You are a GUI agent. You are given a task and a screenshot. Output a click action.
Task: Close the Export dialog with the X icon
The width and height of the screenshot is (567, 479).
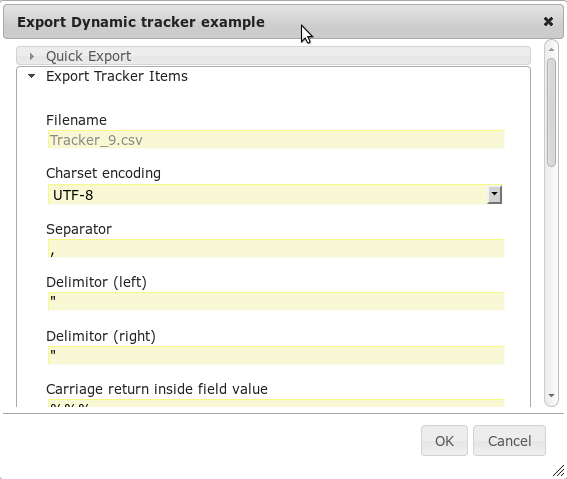click(548, 22)
